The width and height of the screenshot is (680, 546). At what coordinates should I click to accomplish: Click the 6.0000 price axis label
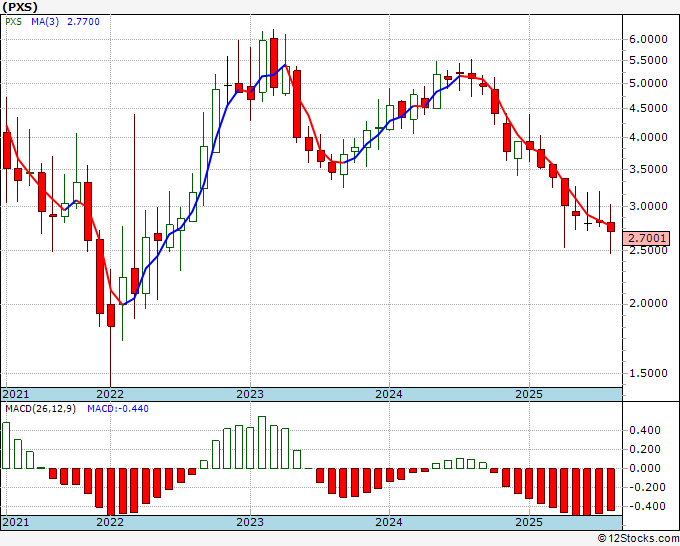click(x=648, y=39)
